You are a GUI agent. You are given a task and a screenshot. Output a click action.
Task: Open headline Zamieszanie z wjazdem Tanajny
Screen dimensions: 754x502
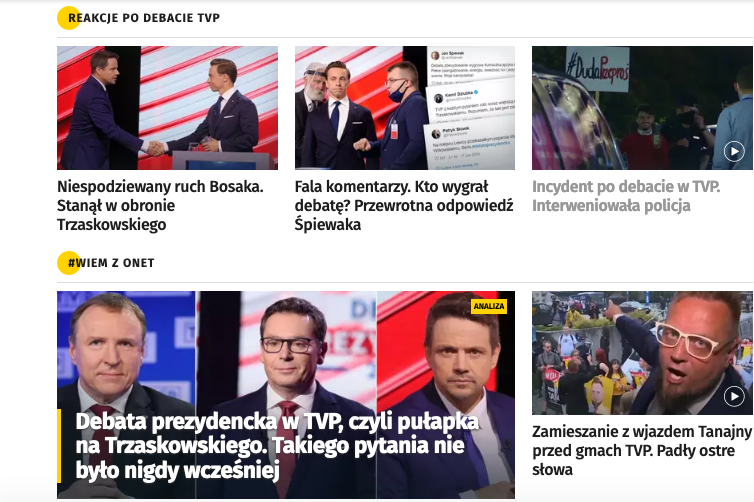point(641,451)
